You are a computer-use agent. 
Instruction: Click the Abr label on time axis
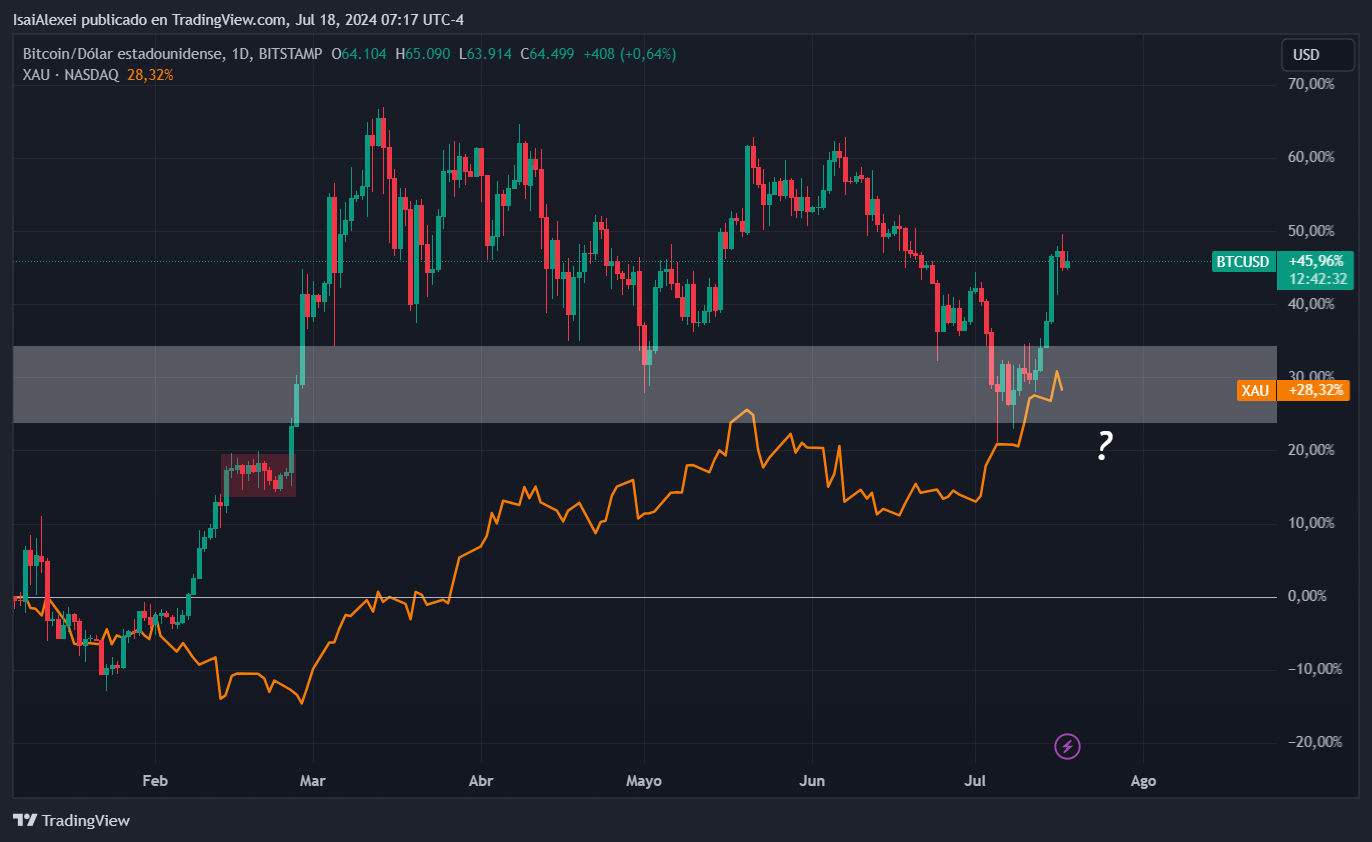click(482, 781)
